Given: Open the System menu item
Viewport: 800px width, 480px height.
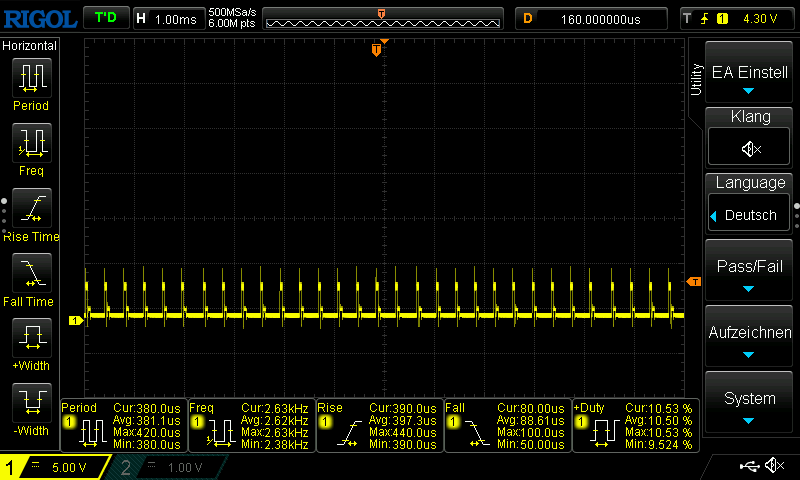Looking at the screenshot, I should 748,403.
